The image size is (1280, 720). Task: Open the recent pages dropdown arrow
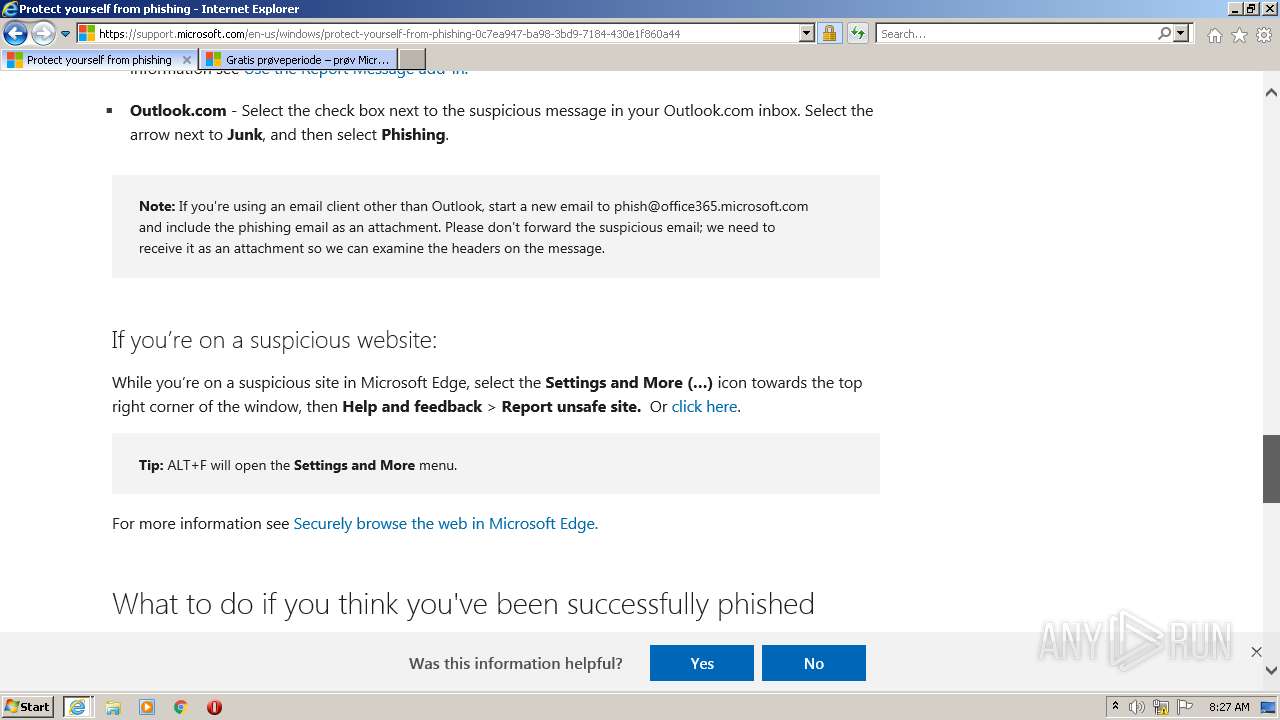(66, 34)
